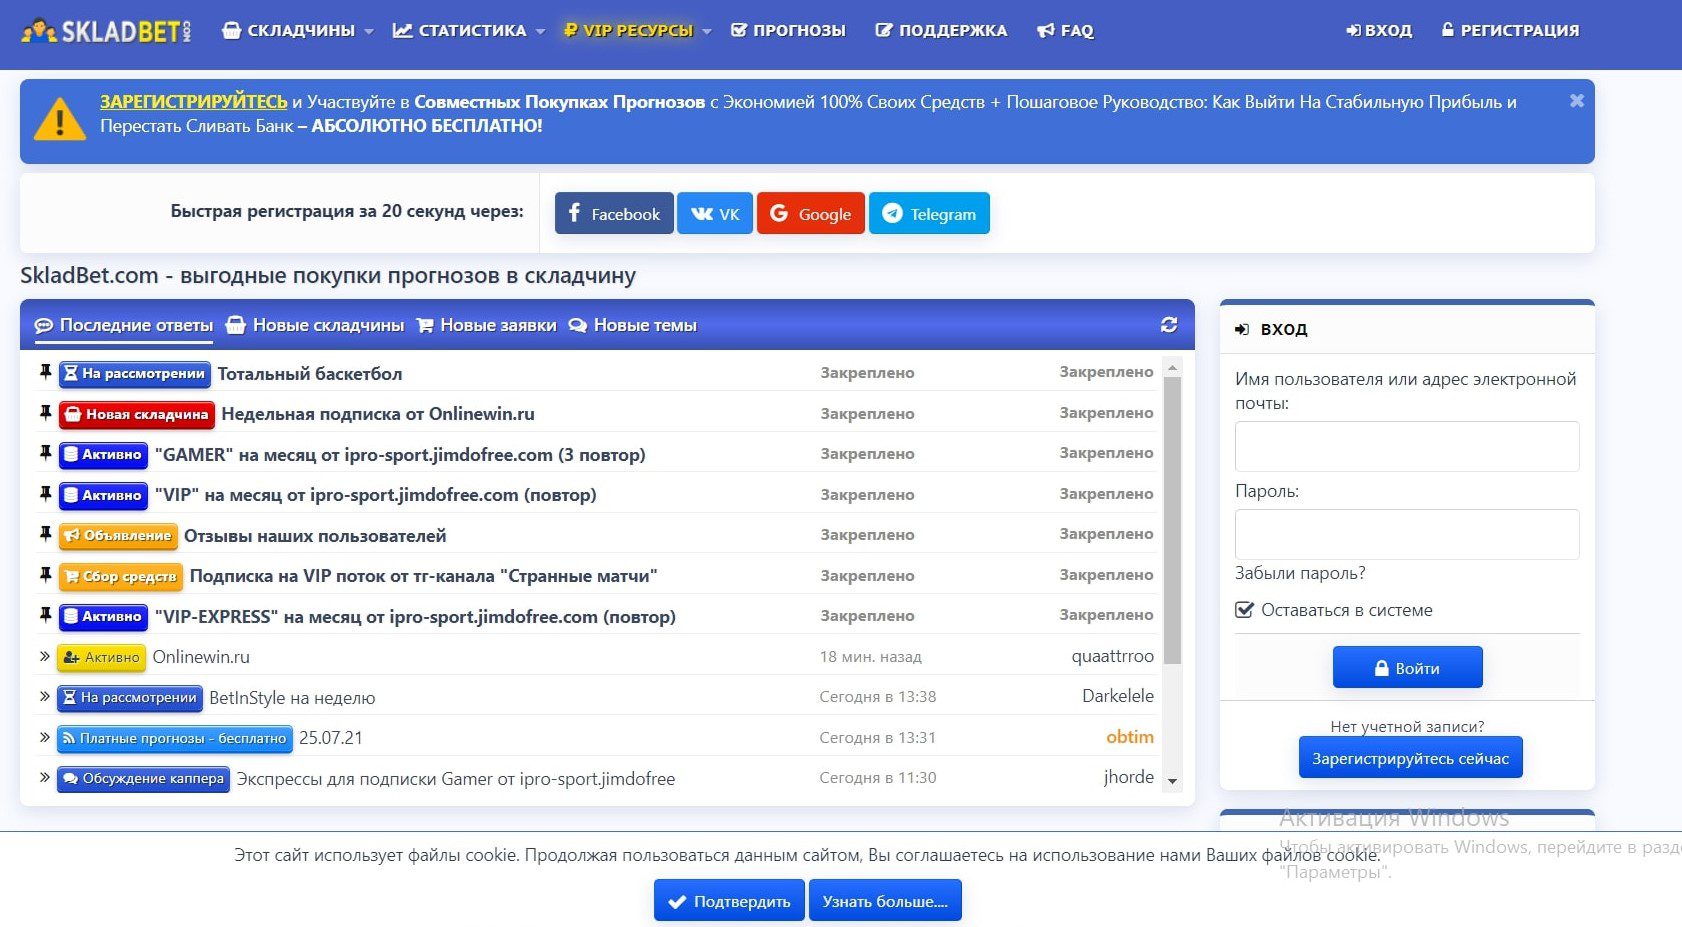Click the На рассмотрении badge beside BetInStyle
The height and width of the screenshot is (927, 1682).
coord(130,698)
